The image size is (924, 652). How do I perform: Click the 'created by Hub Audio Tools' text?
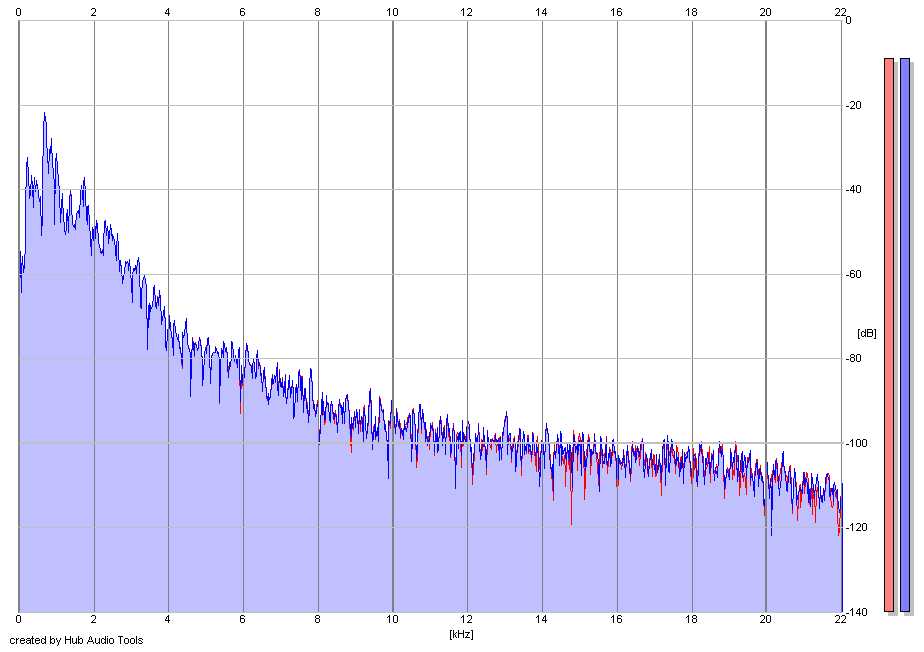[76, 640]
